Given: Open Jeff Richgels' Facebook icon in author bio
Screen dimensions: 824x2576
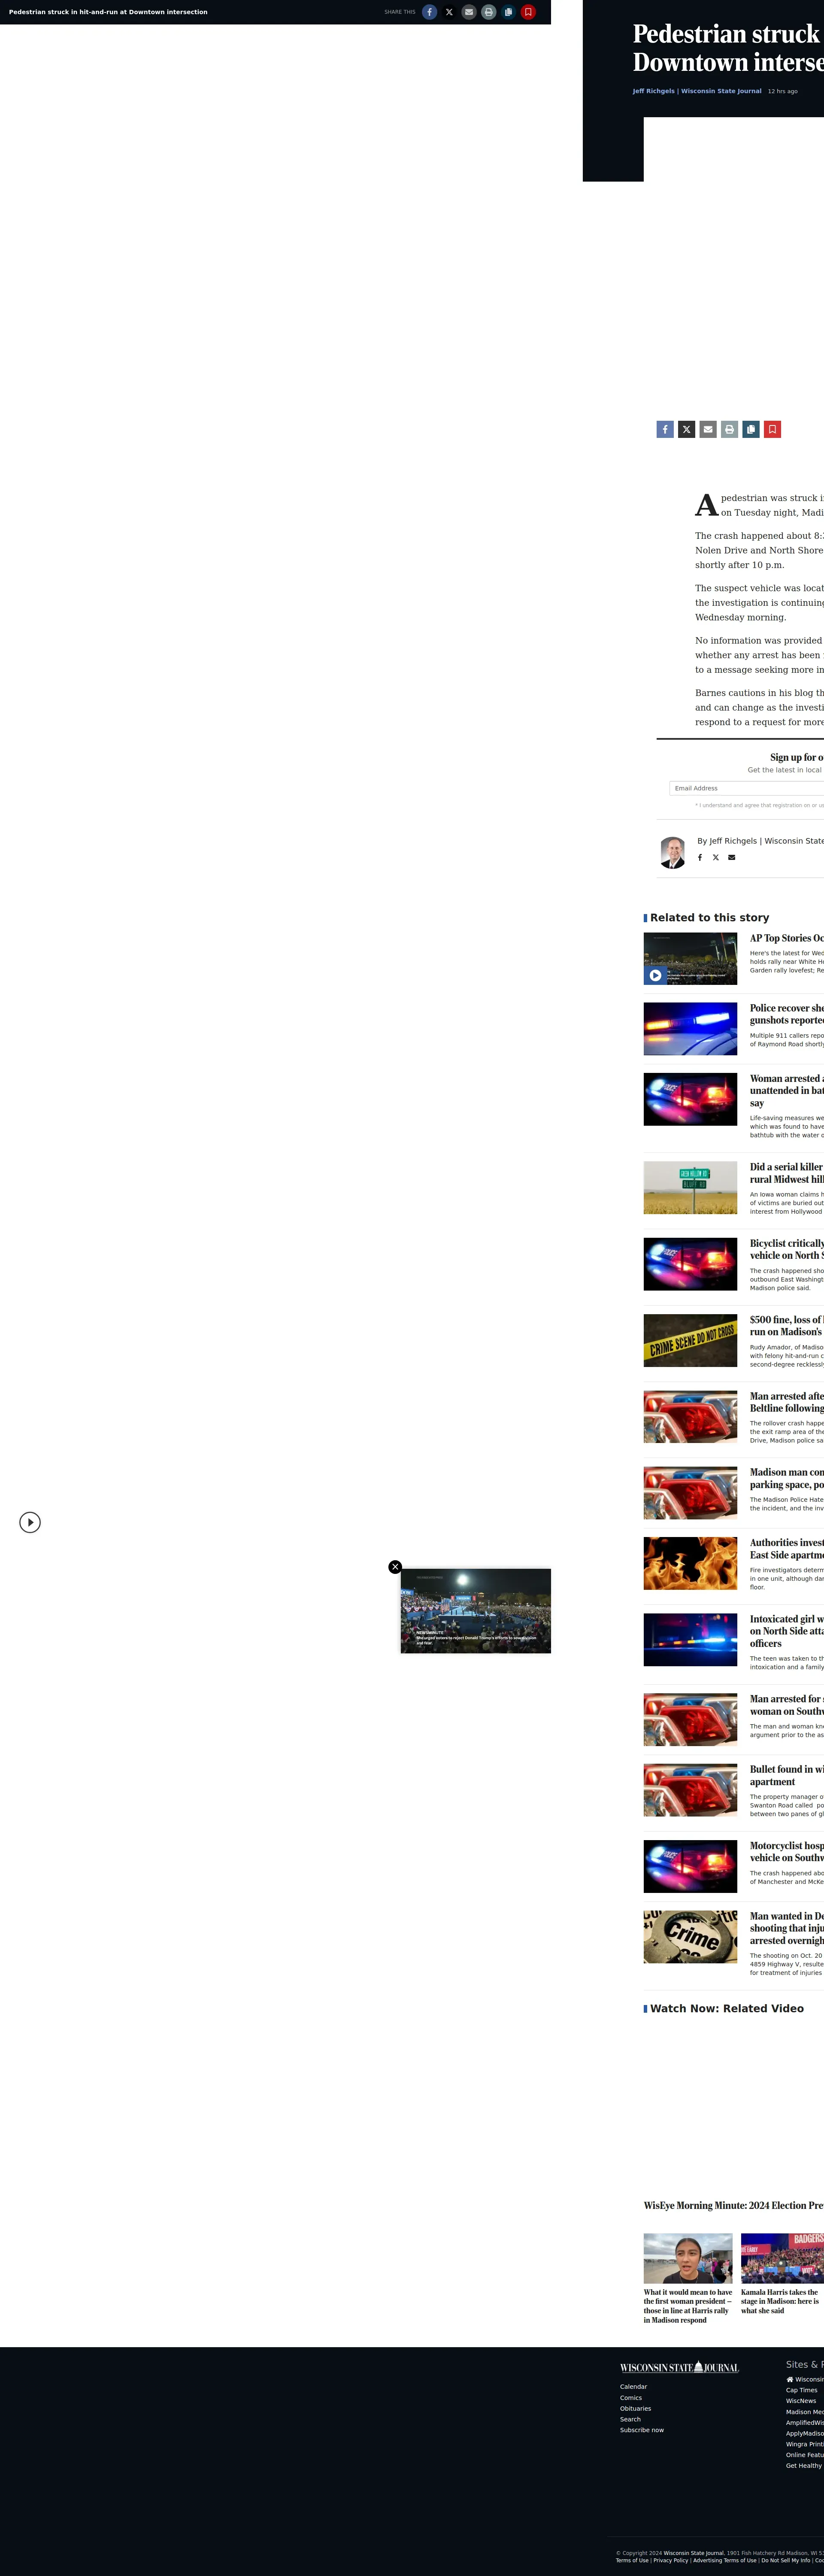Looking at the screenshot, I should (x=700, y=857).
